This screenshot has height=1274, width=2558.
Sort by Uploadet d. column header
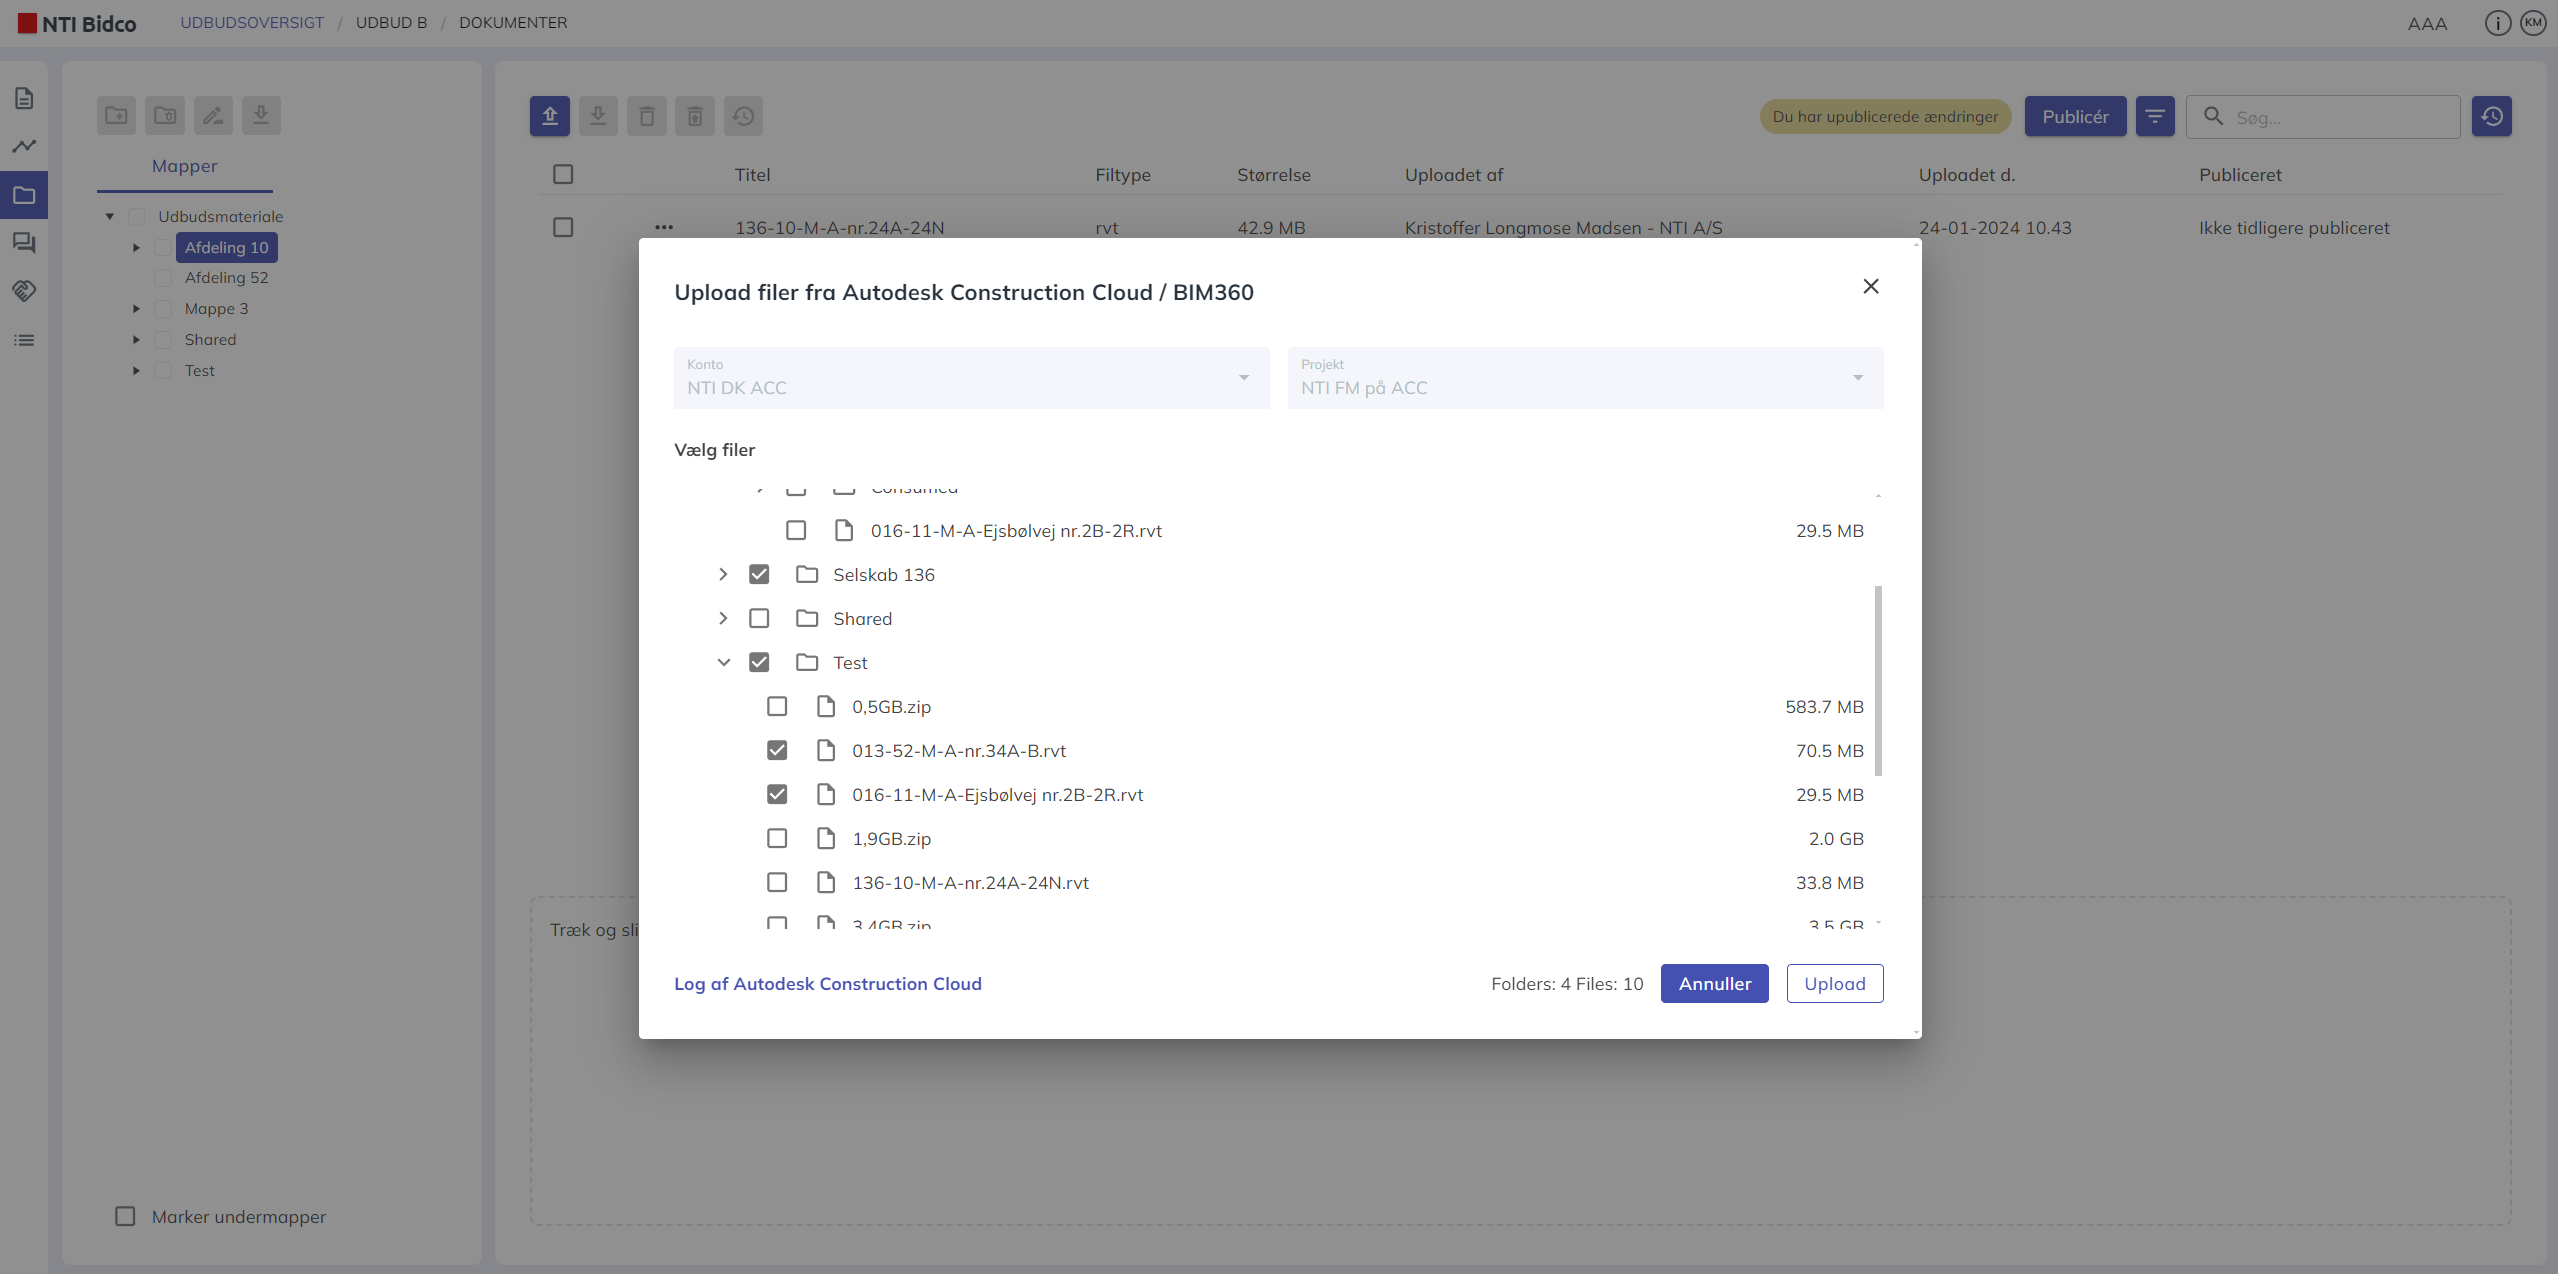click(x=1966, y=174)
